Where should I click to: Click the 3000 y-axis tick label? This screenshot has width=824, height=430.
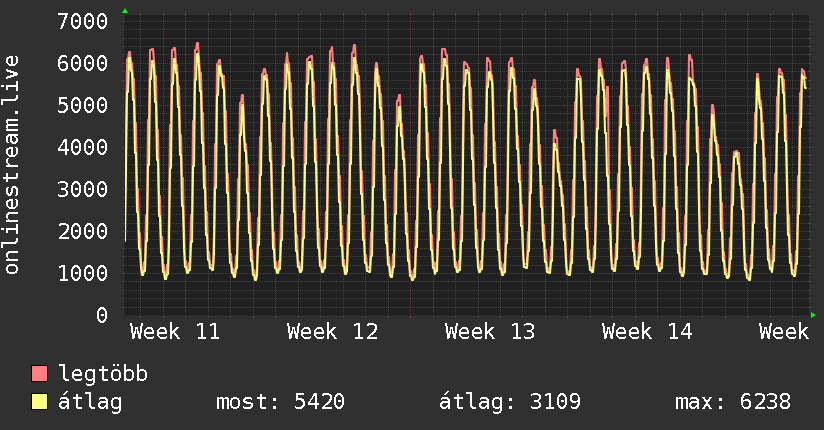pyautogui.click(x=83, y=189)
